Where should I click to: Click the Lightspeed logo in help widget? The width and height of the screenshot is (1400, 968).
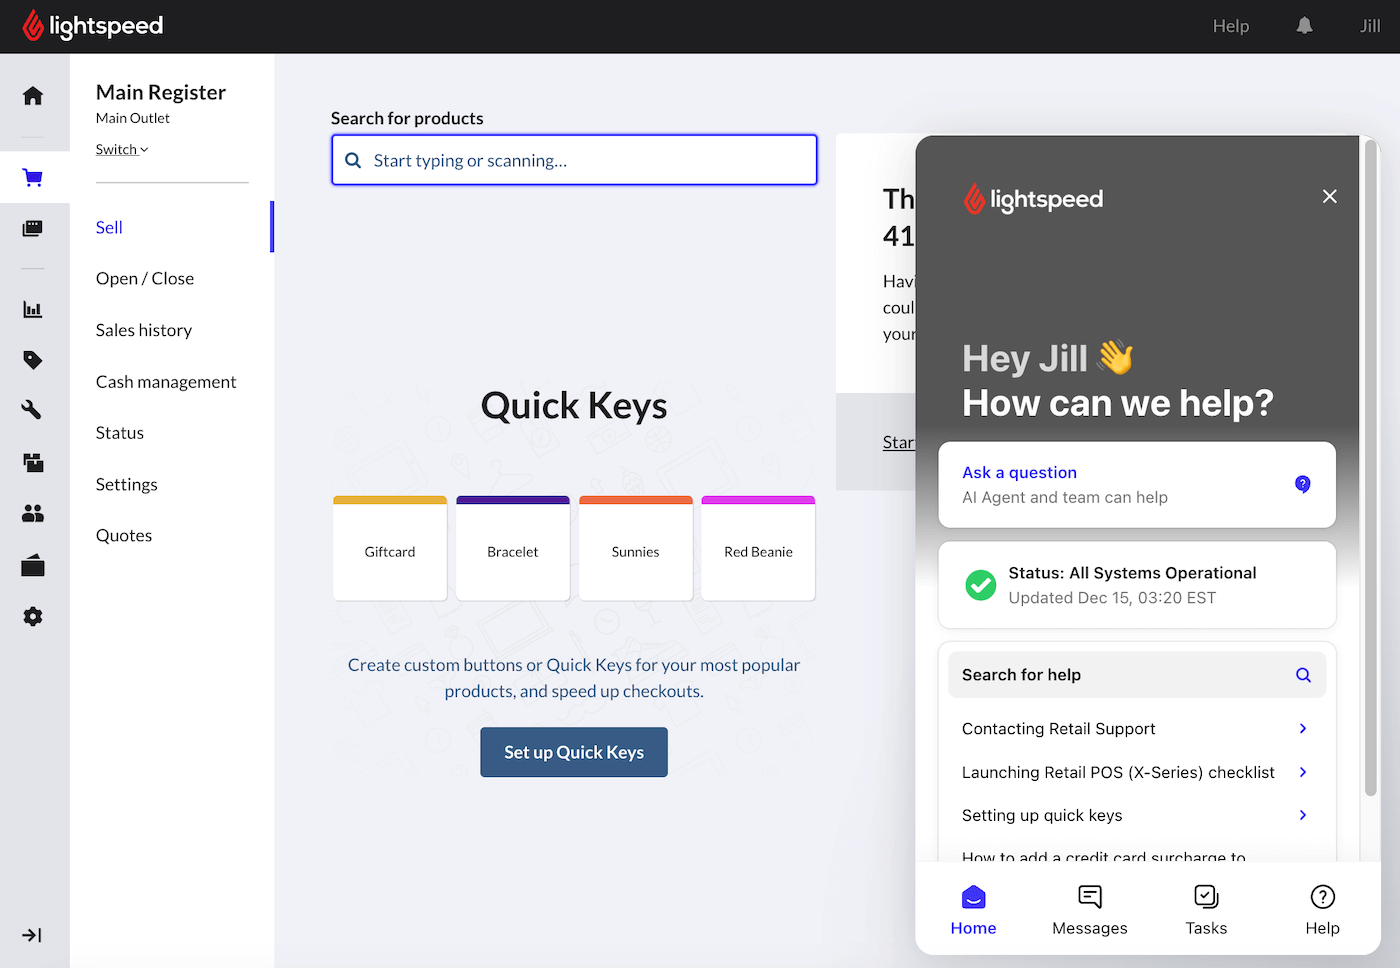pyautogui.click(x=1033, y=199)
